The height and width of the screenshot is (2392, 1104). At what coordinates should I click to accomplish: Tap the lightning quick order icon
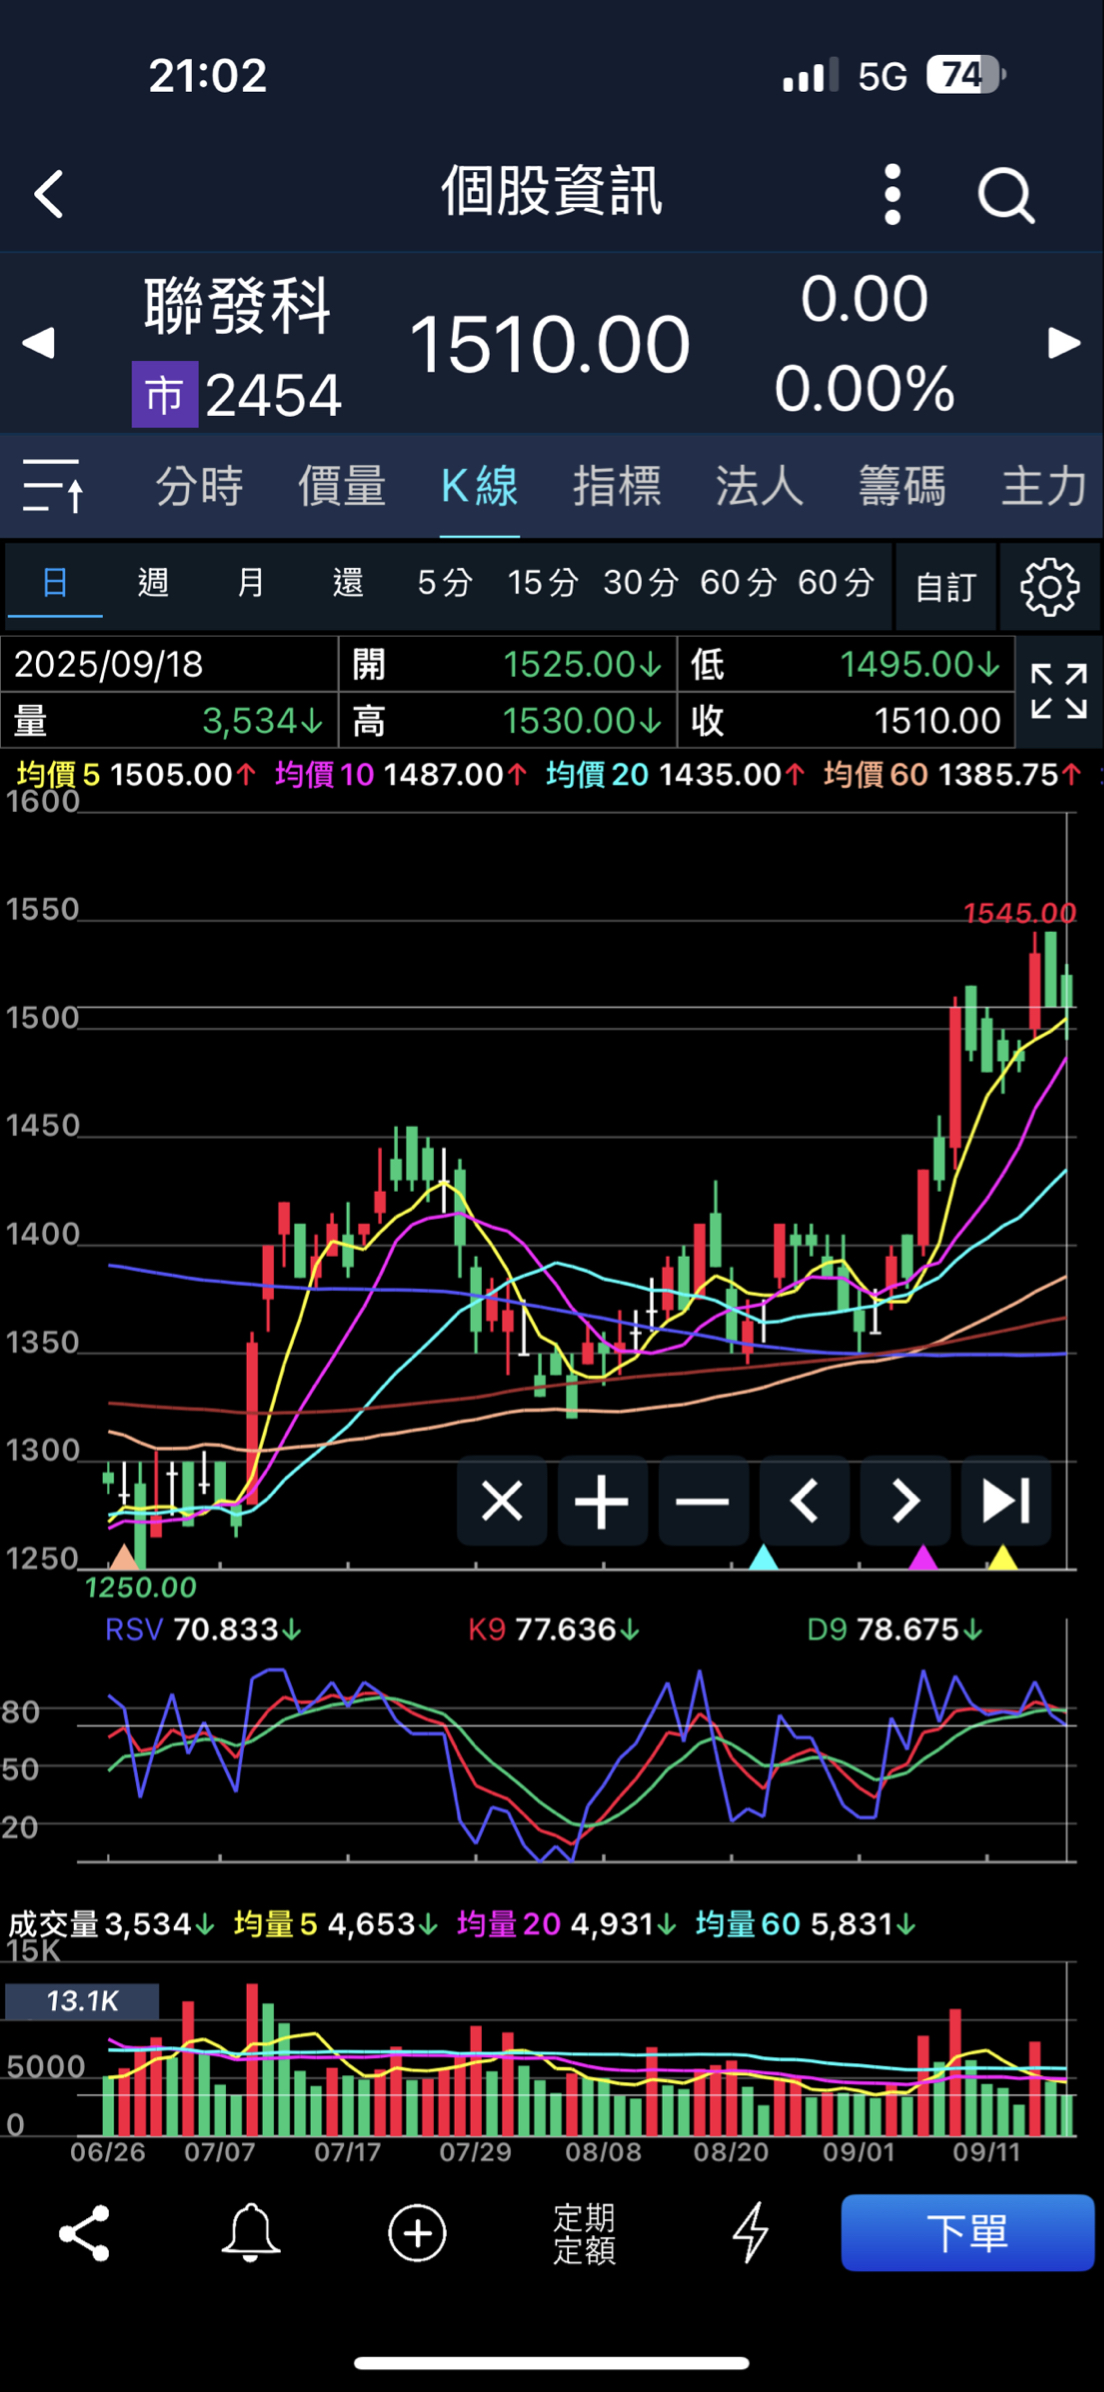tap(750, 2233)
